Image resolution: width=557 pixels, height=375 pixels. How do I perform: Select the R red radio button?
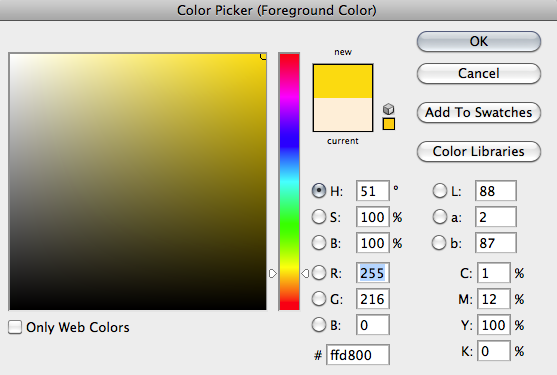point(319,273)
